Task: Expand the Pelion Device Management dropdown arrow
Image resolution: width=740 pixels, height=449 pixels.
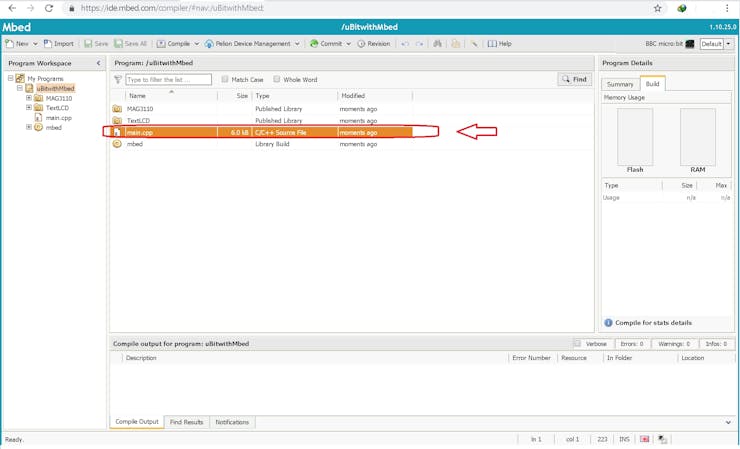Action: [297, 43]
